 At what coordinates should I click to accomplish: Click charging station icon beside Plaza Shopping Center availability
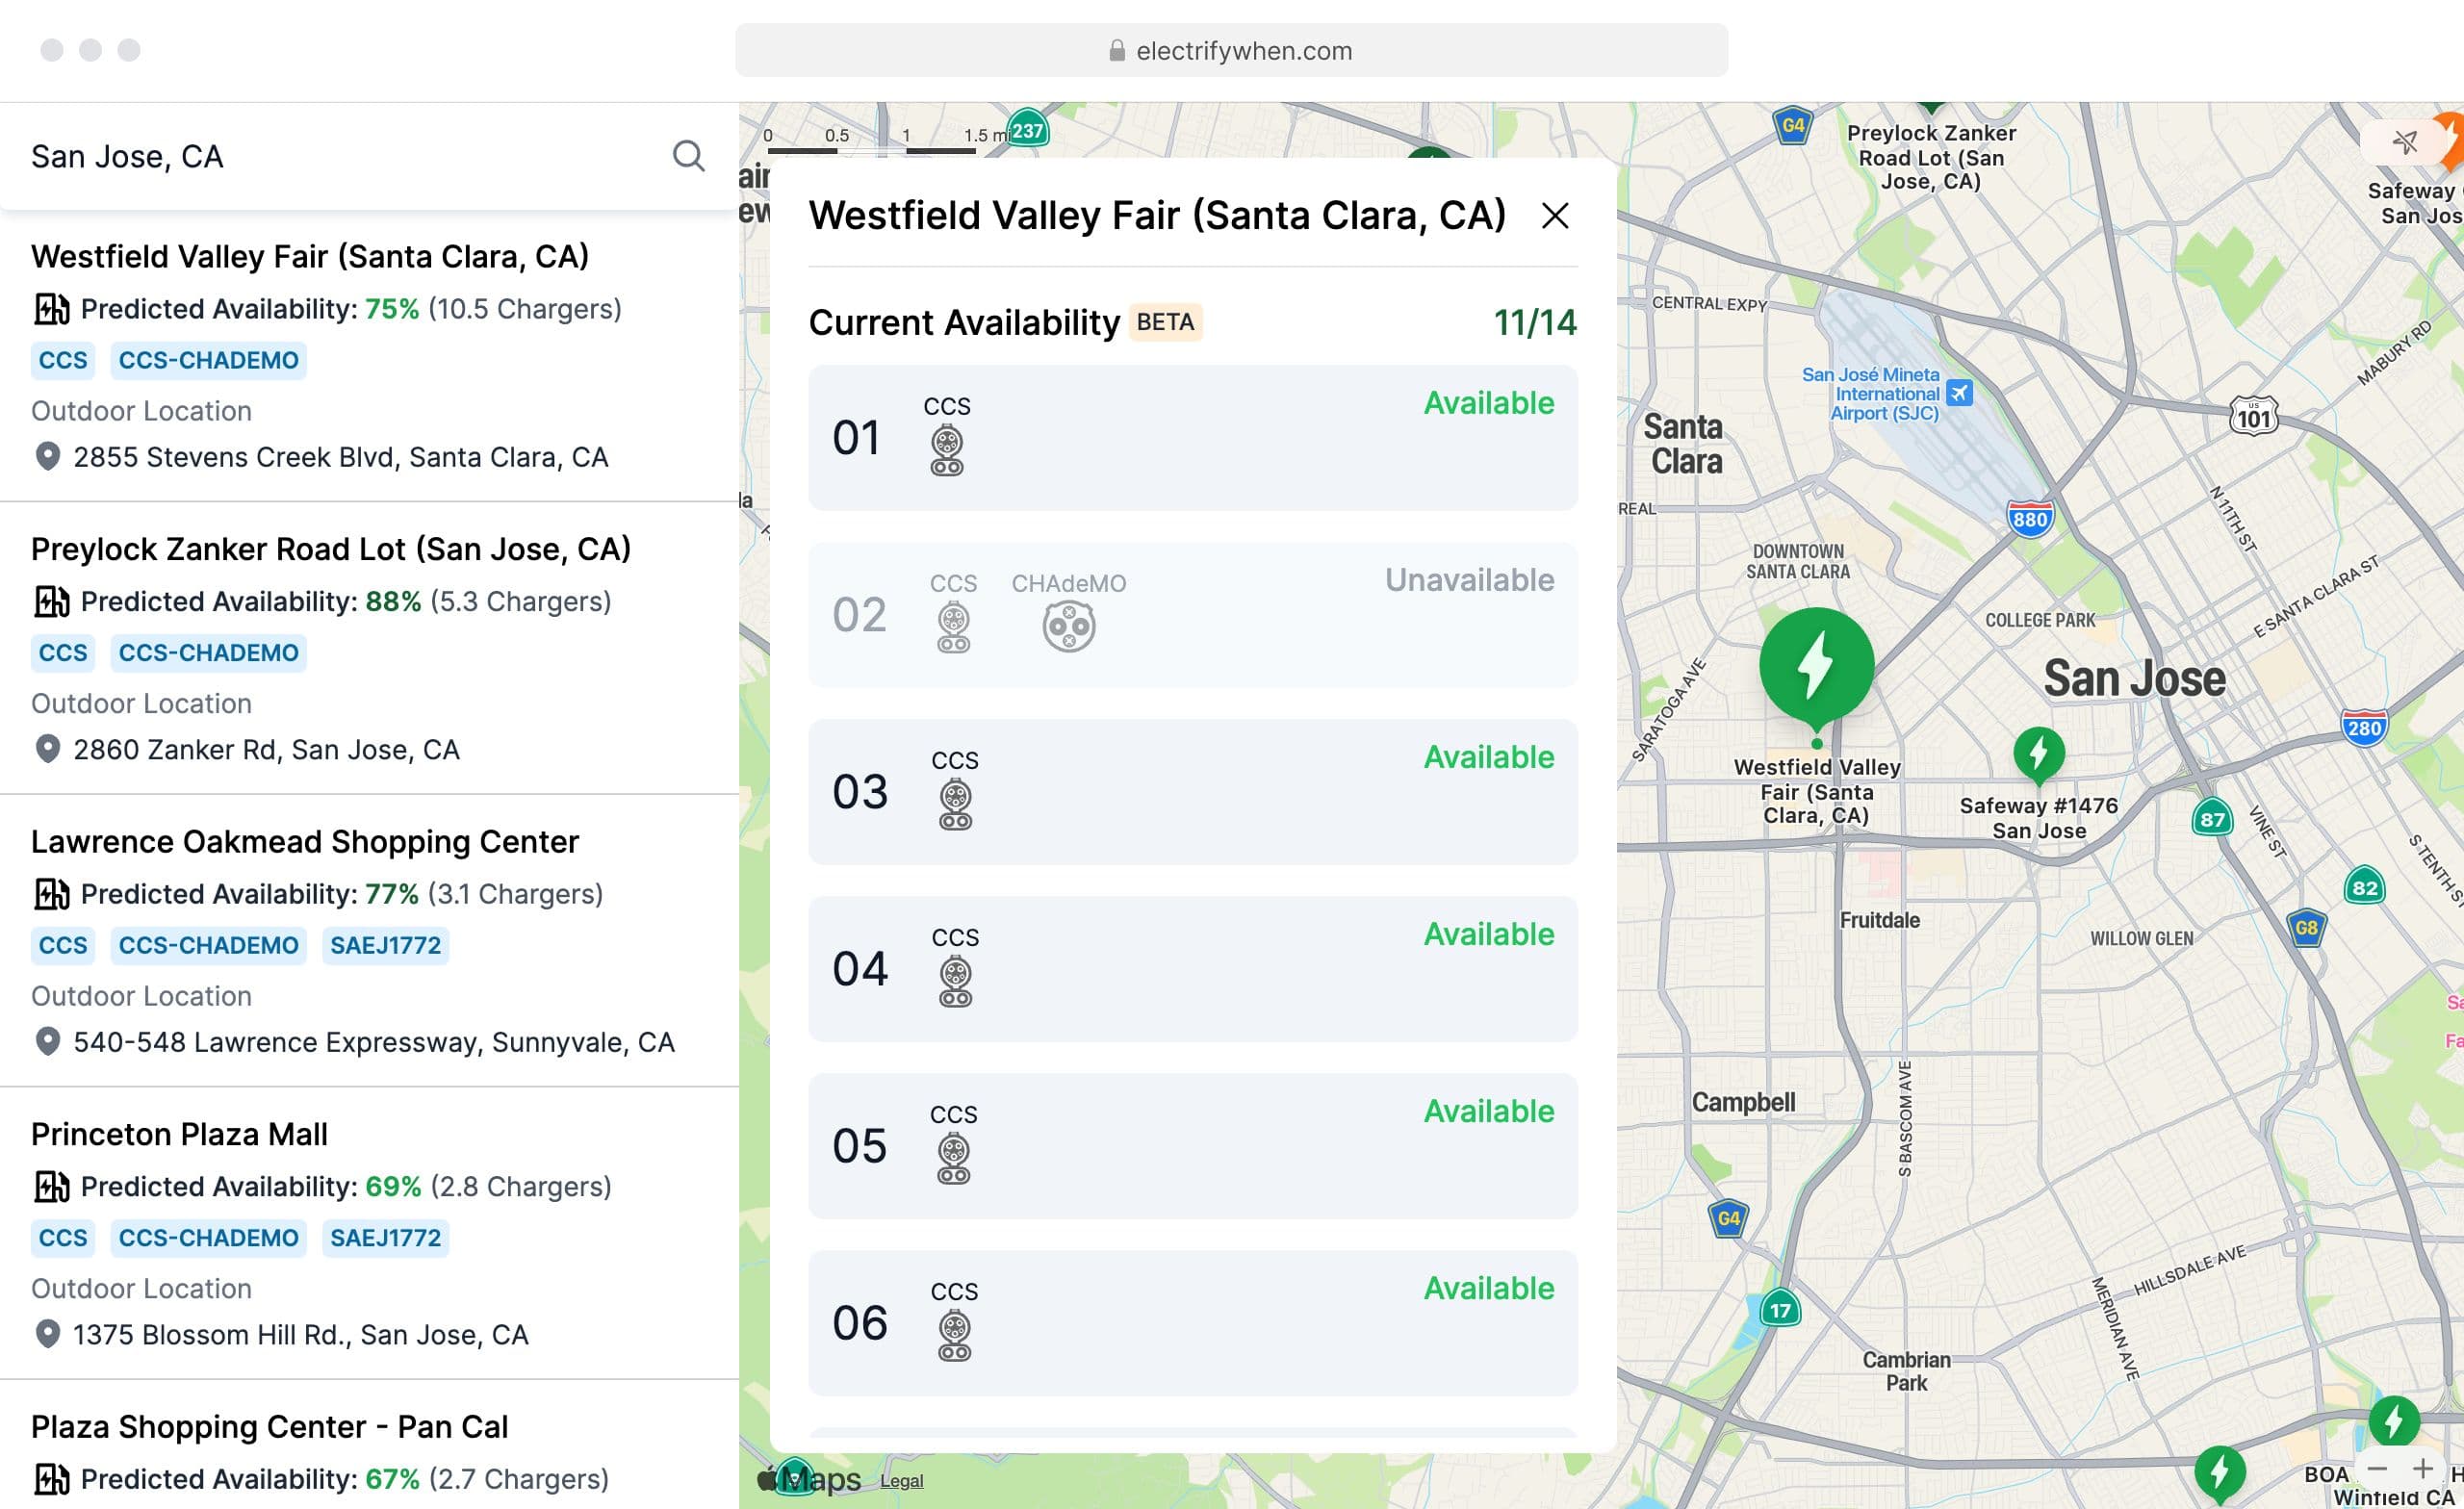point(51,1479)
